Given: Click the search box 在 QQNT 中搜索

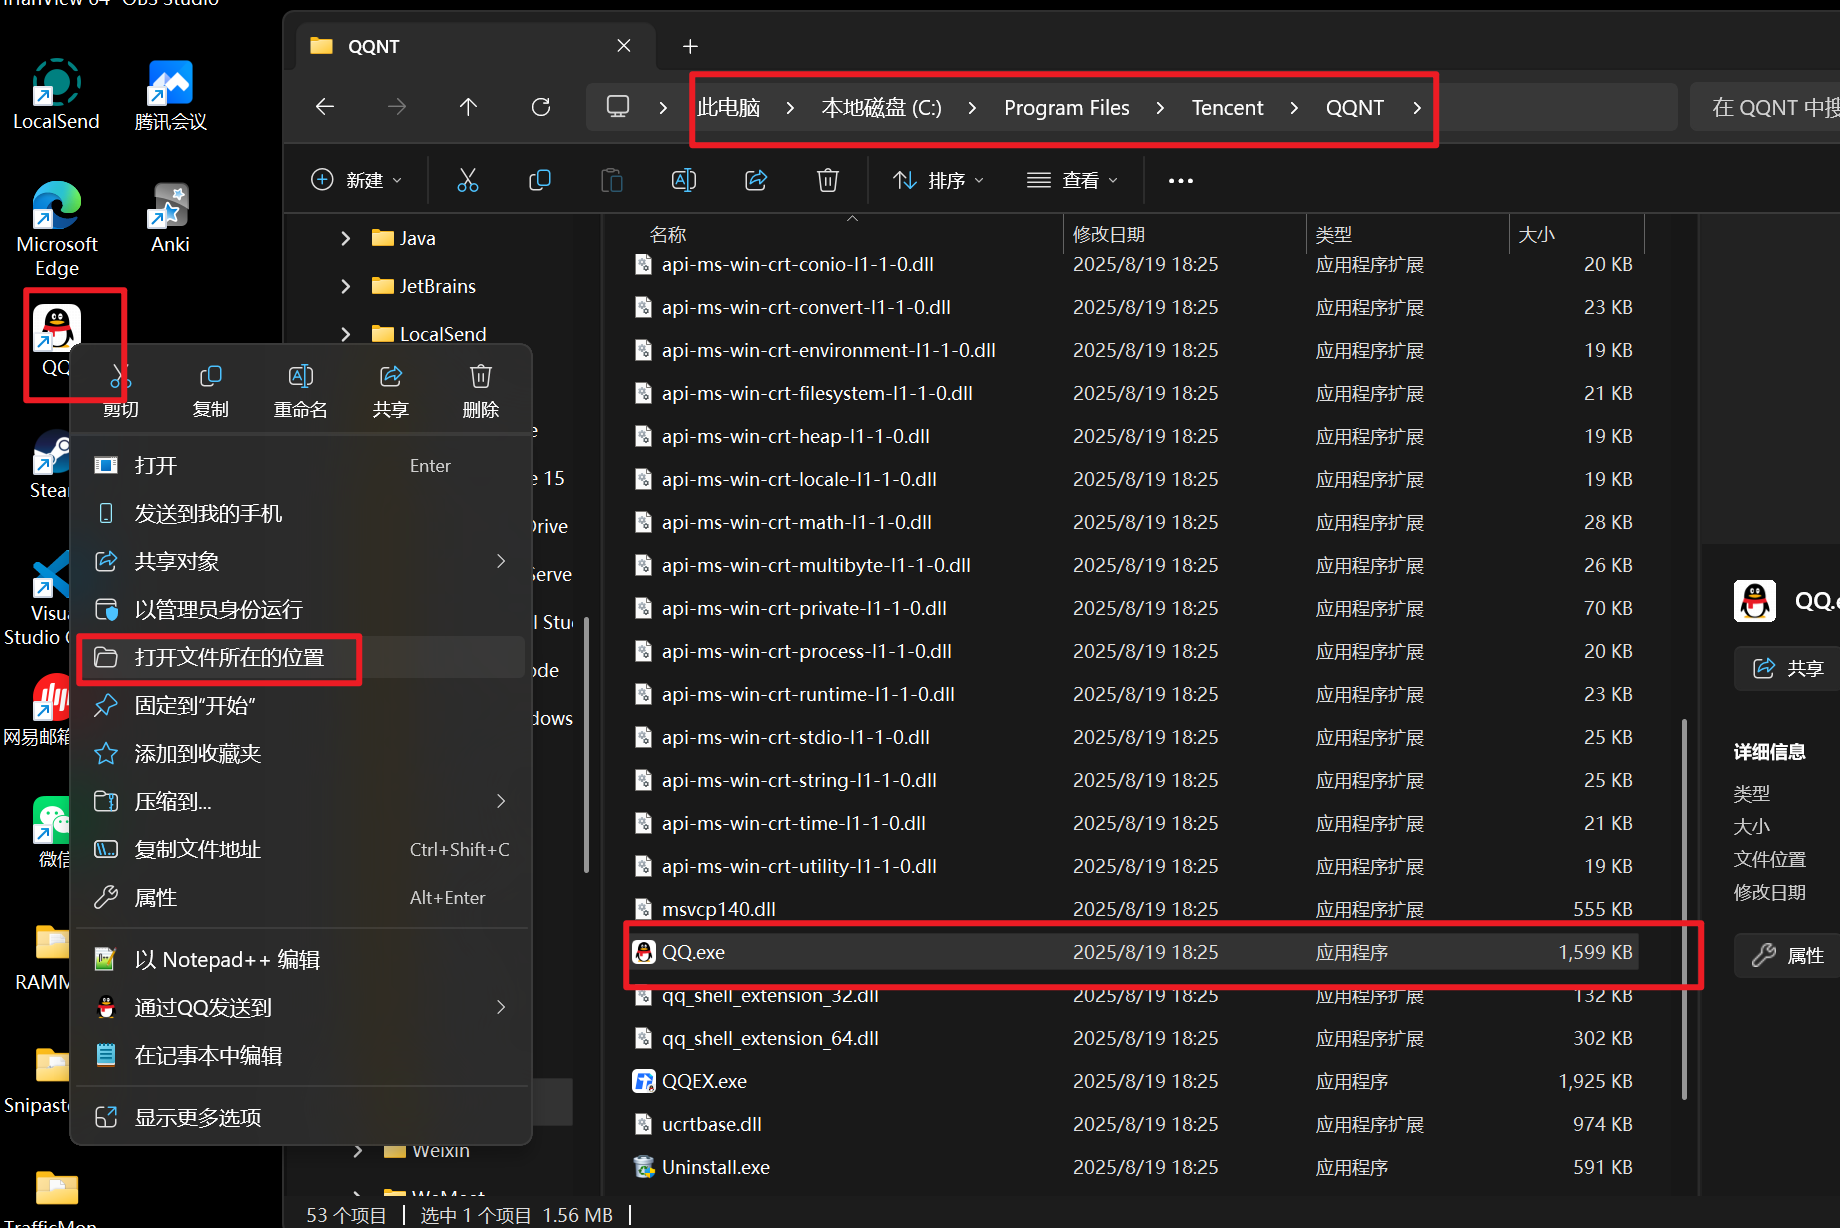Looking at the screenshot, I should pyautogui.click(x=1765, y=107).
